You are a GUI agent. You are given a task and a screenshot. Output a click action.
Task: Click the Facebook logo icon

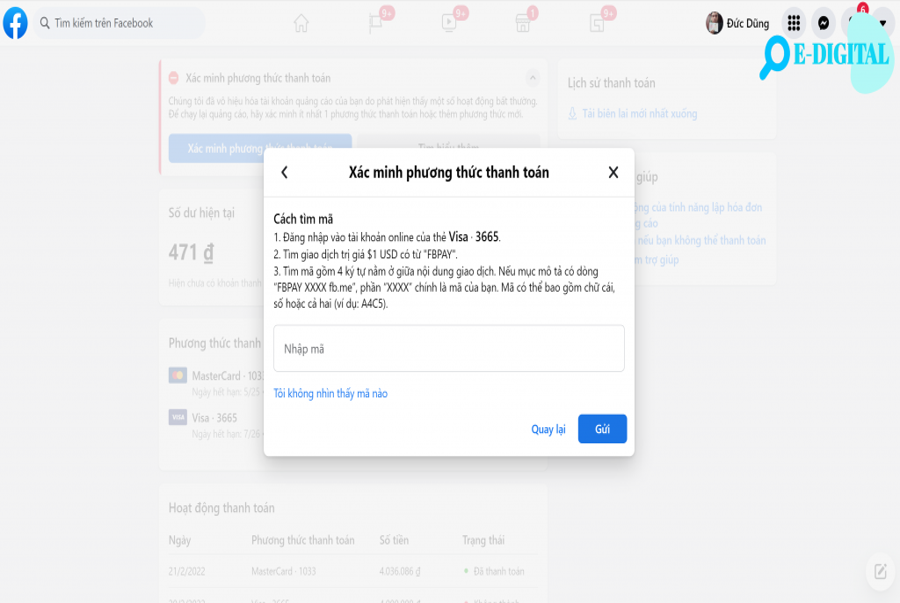(x=15, y=23)
